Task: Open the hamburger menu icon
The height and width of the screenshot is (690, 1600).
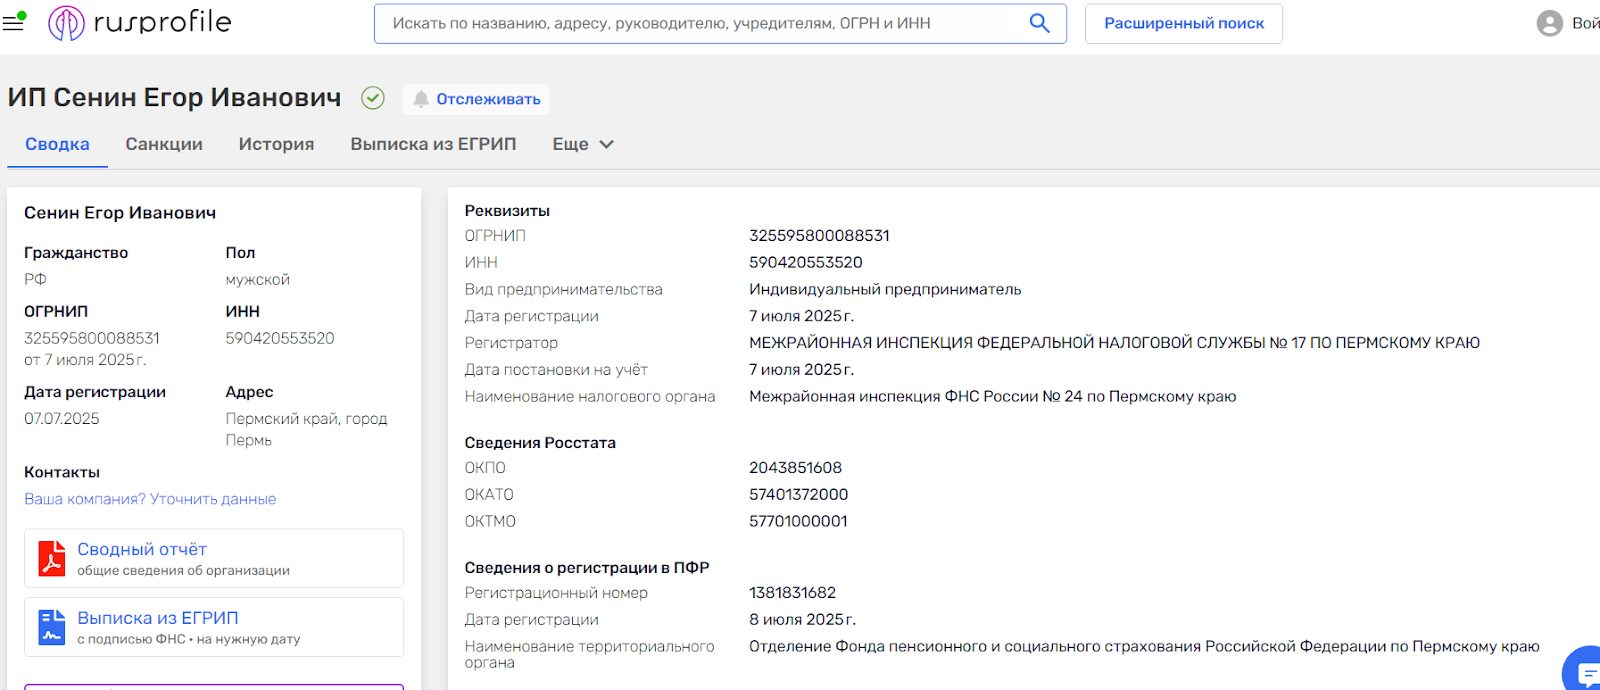Action: click(14, 22)
